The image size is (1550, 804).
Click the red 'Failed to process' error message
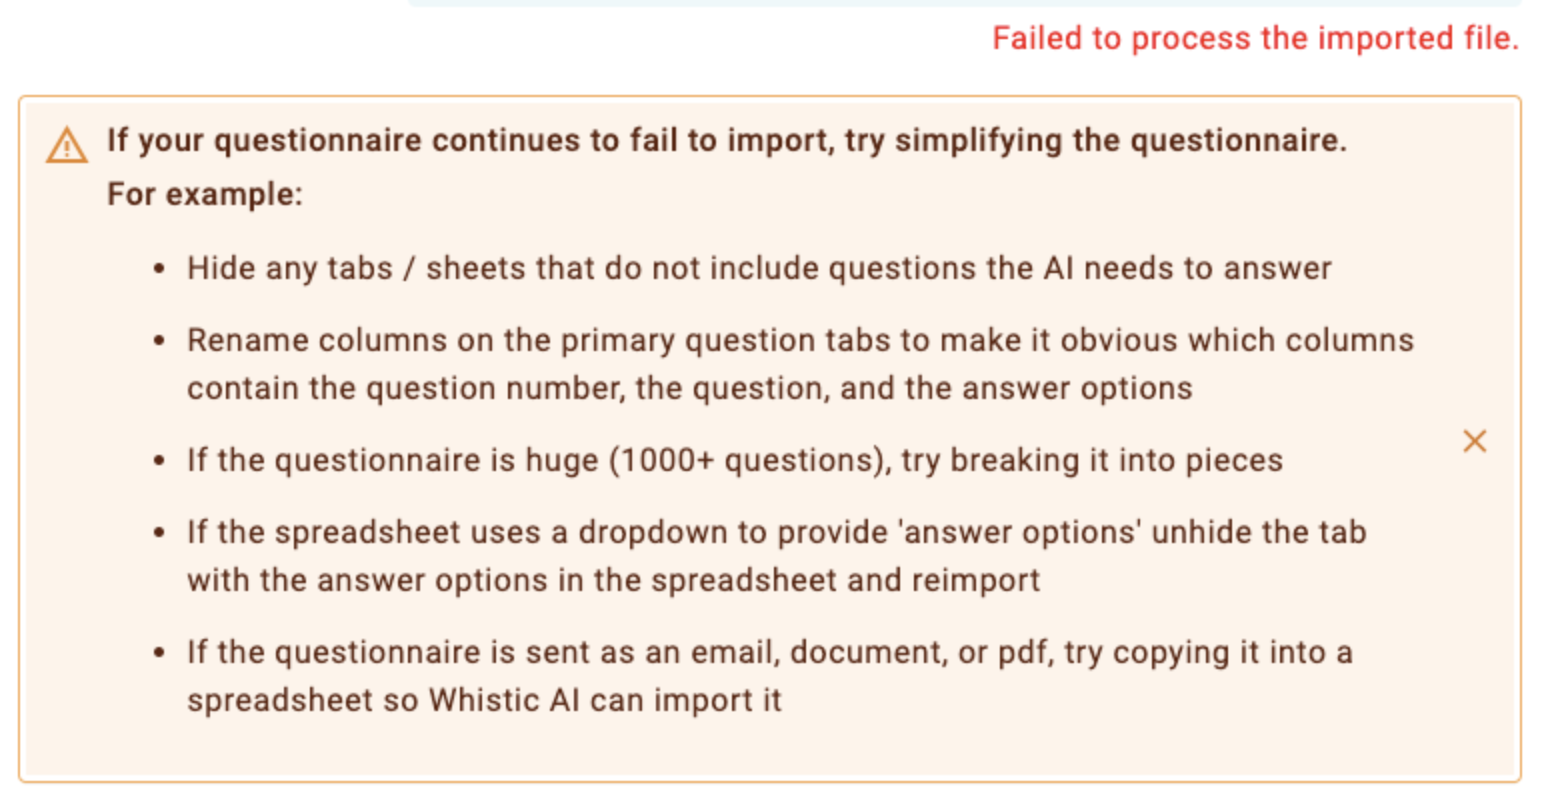click(x=1255, y=38)
